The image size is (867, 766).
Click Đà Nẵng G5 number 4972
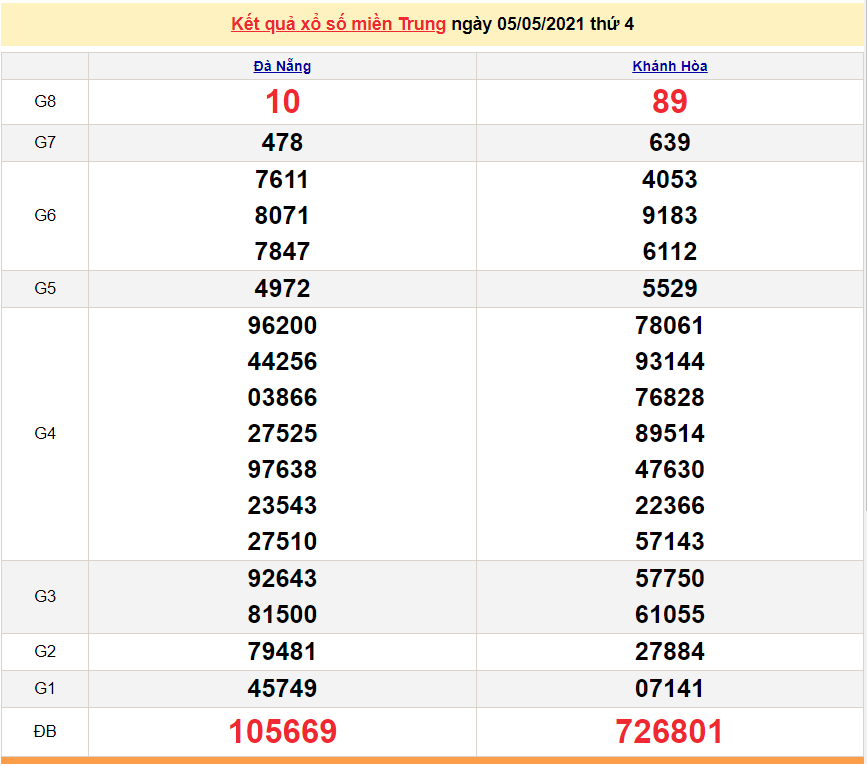[x=282, y=289]
